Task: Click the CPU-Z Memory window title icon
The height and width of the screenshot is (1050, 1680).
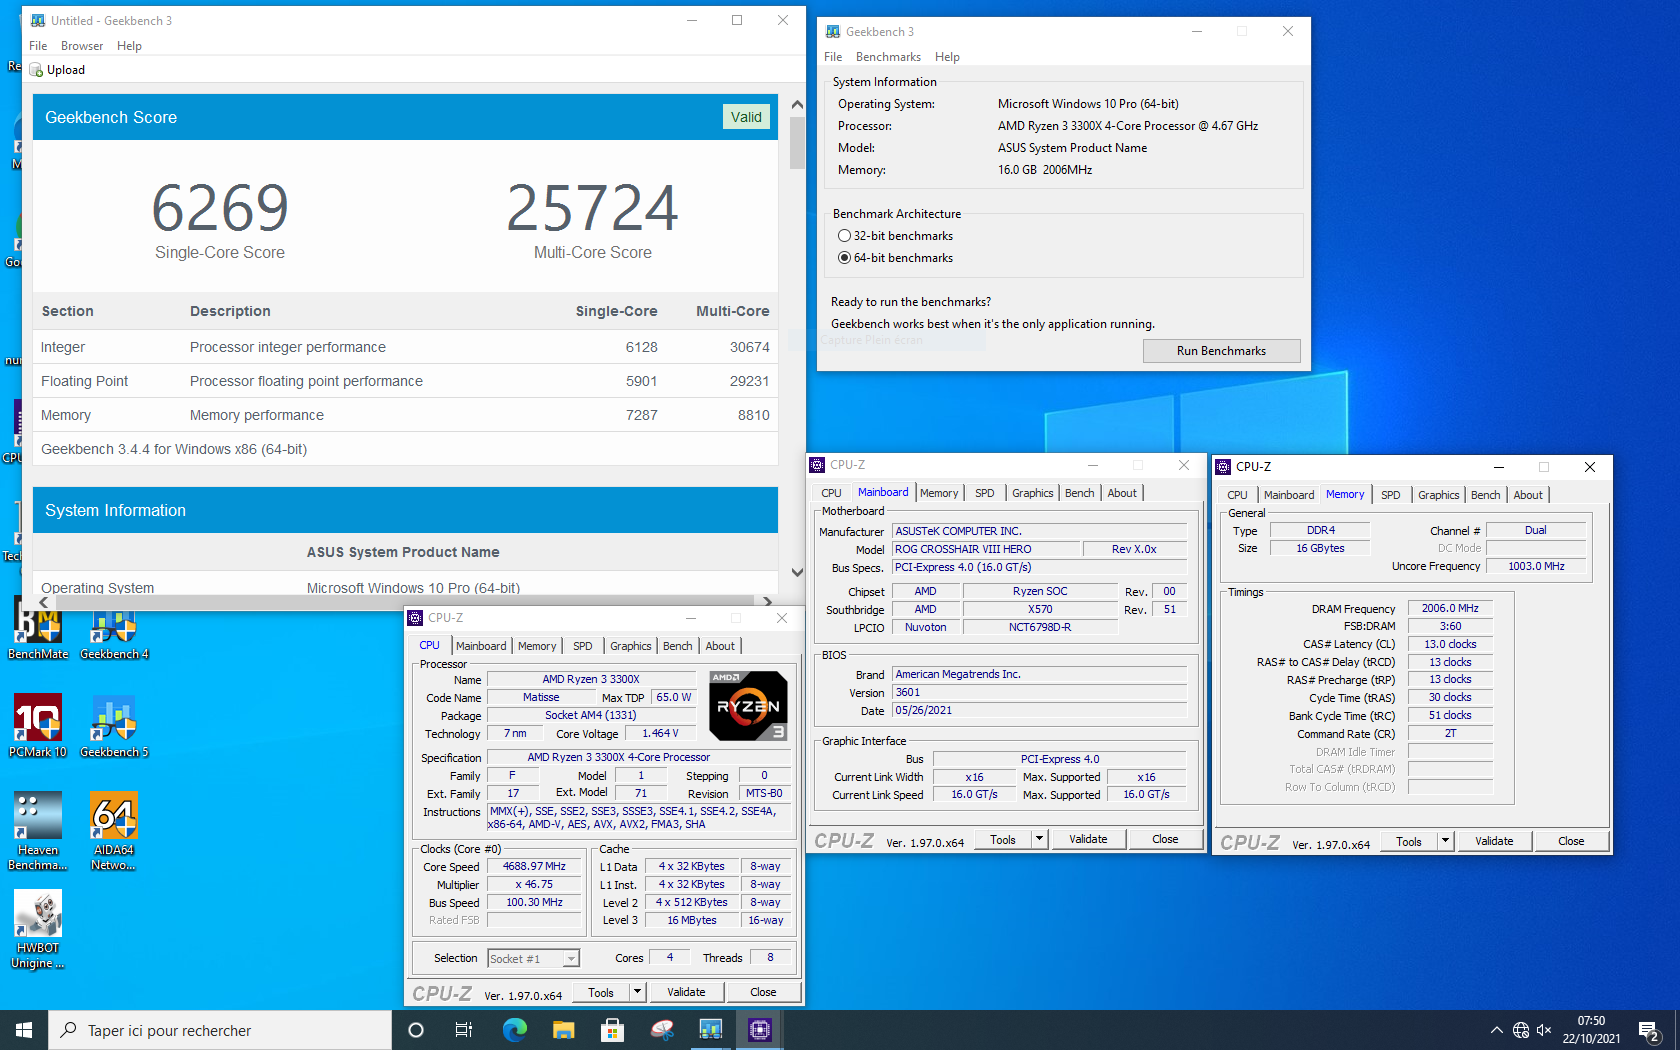Action: [x=1223, y=467]
